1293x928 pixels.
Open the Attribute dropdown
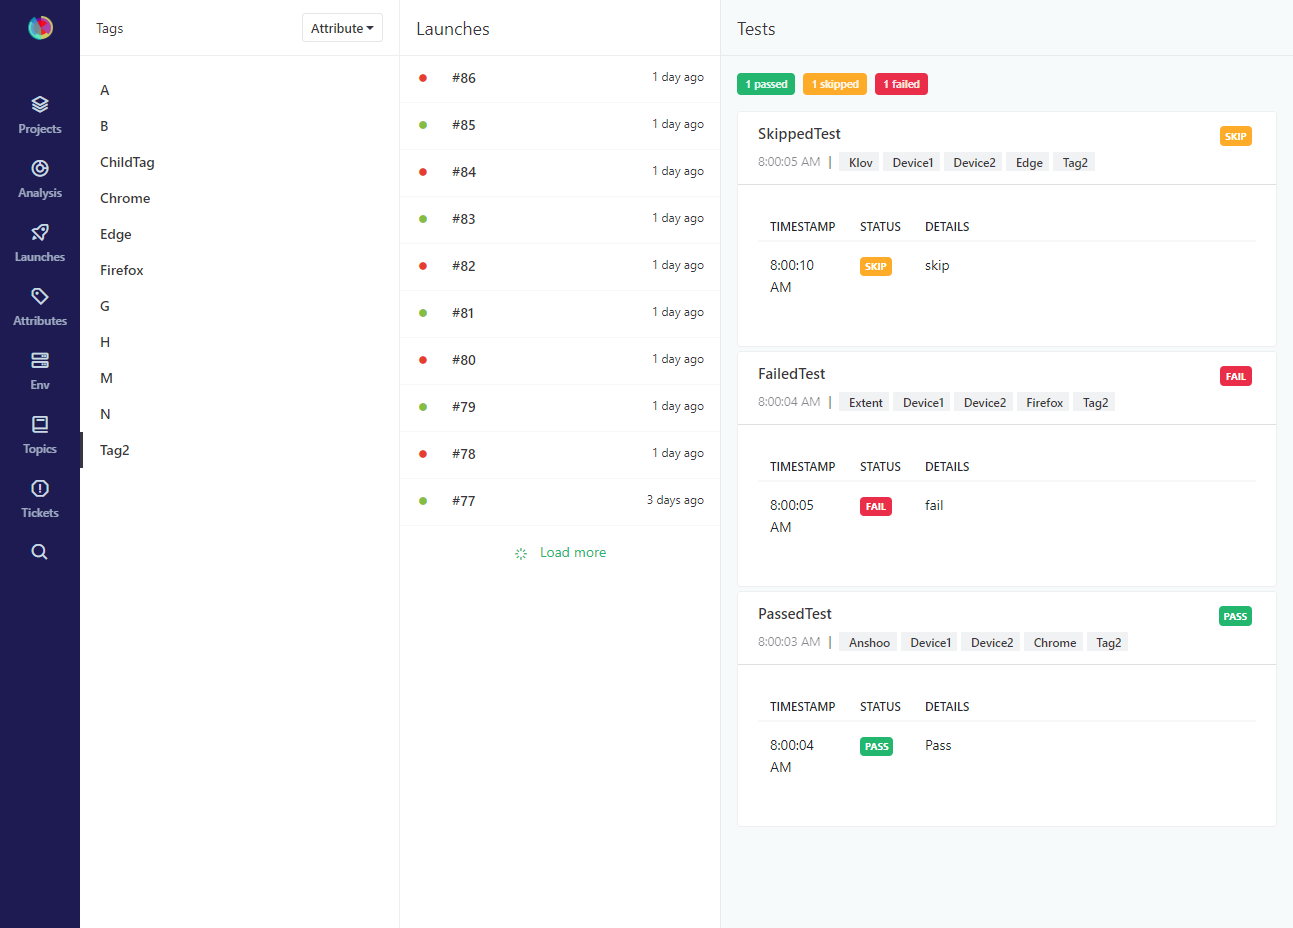click(x=342, y=28)
